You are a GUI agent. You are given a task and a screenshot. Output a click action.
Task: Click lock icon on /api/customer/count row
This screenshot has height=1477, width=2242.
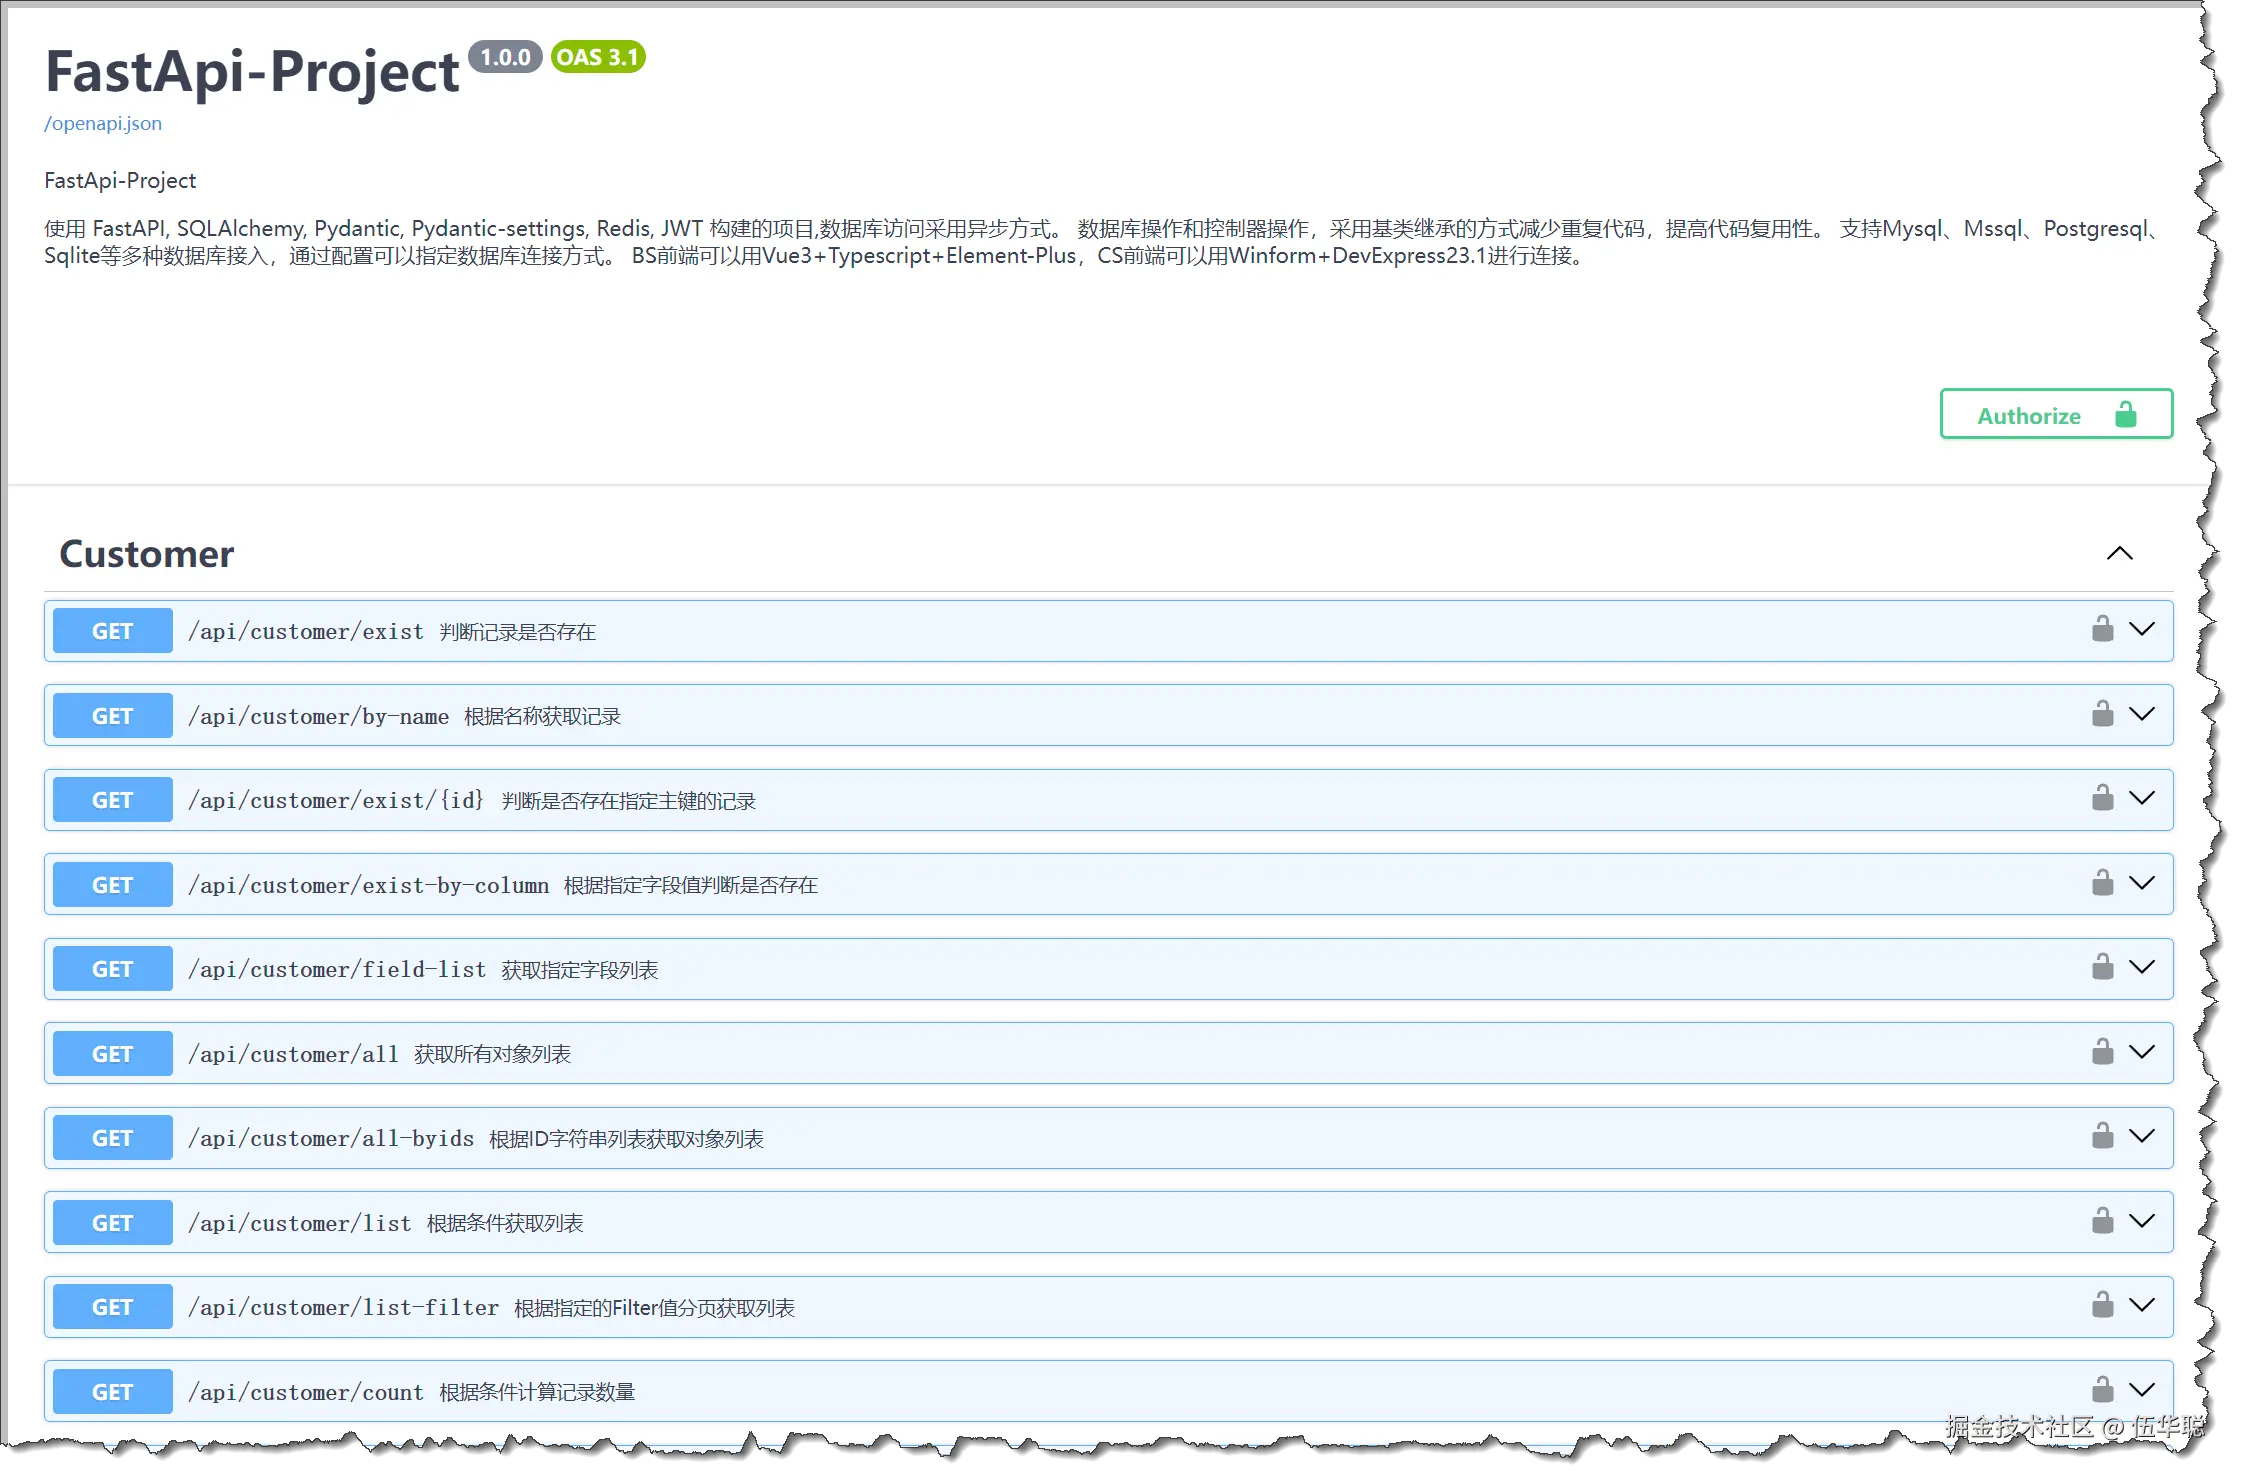[x=2102, y=1390]
